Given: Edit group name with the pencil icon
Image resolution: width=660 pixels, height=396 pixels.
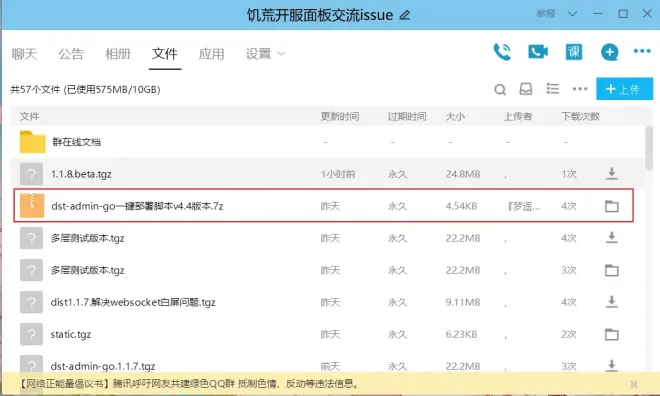Looking at the screenshot, I should (405, 15).
